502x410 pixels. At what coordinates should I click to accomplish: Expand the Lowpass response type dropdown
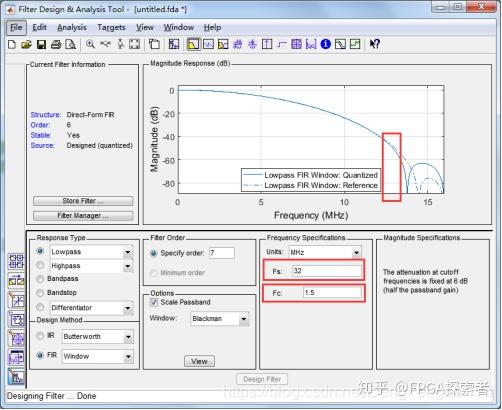[x=128, y=252]
